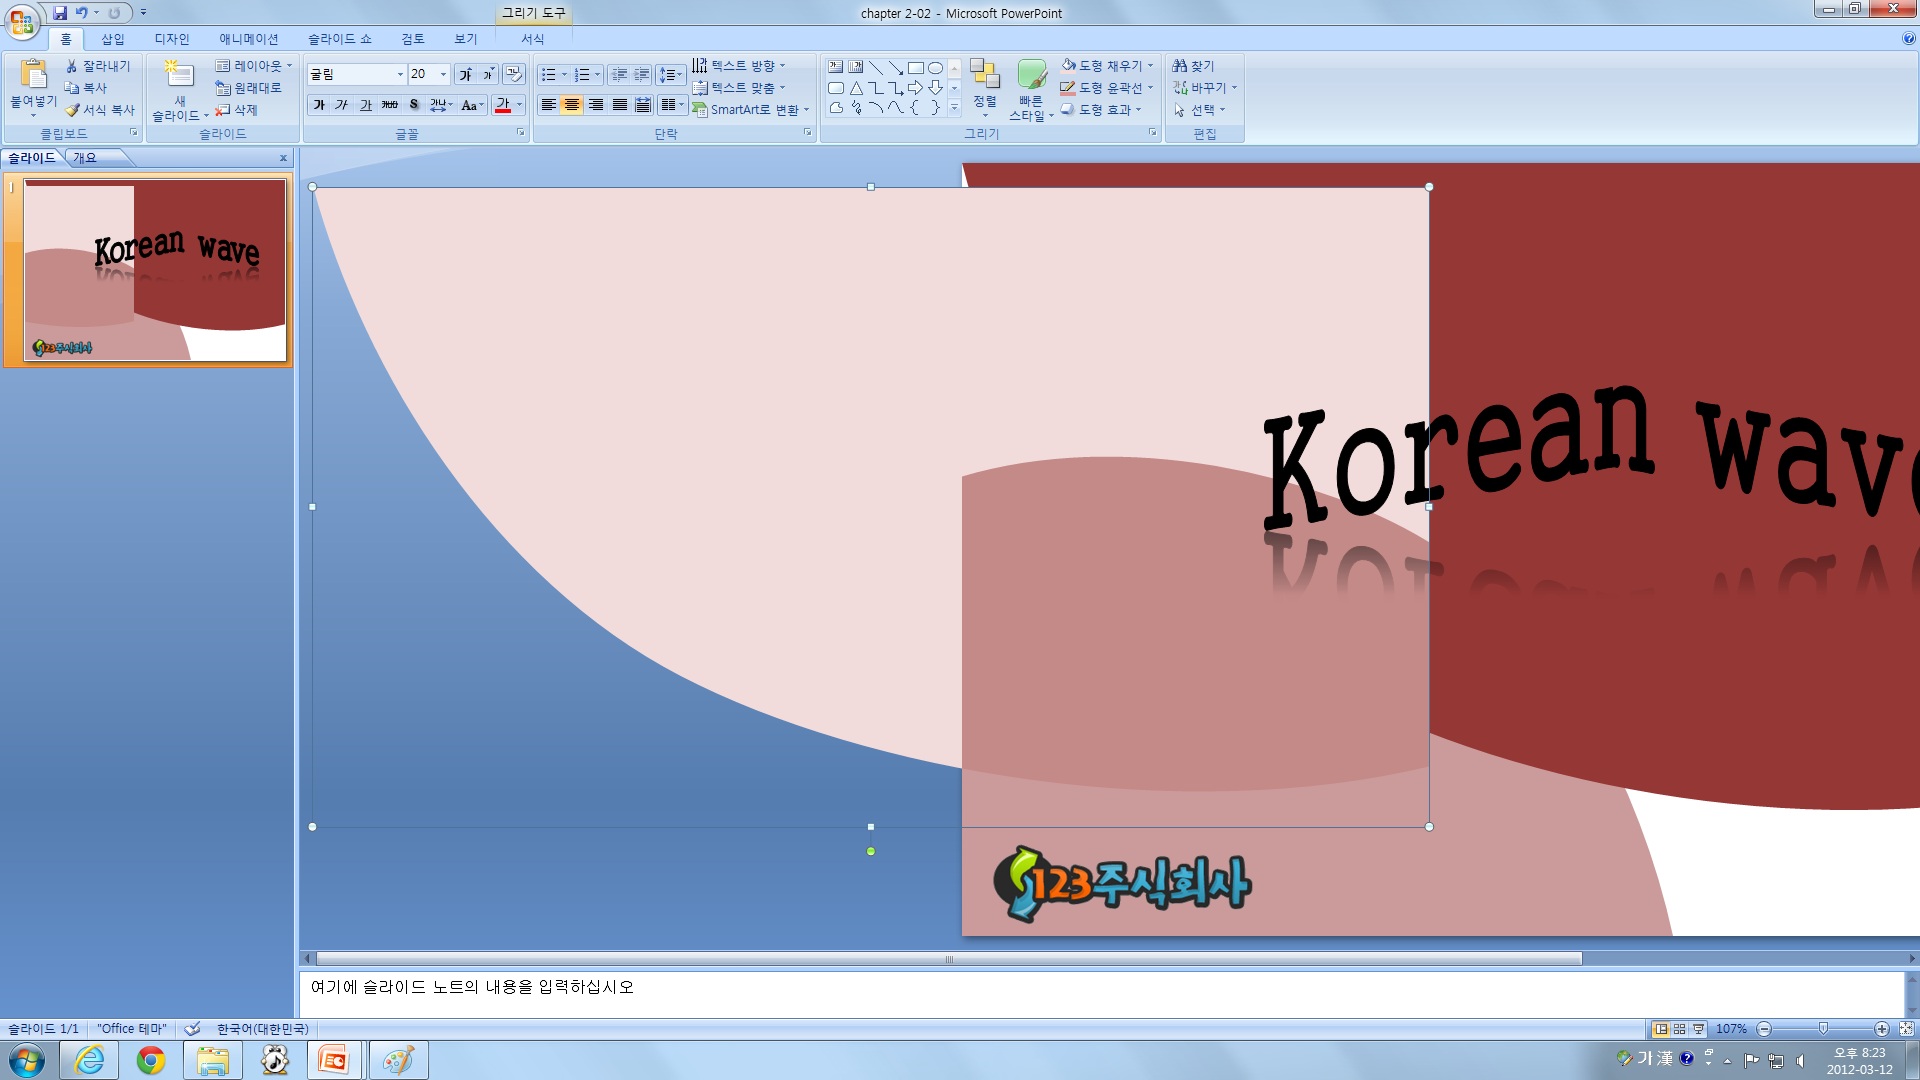
Task: Click the Clear Formatting eraser icon
Action: [x=514, y=74]
